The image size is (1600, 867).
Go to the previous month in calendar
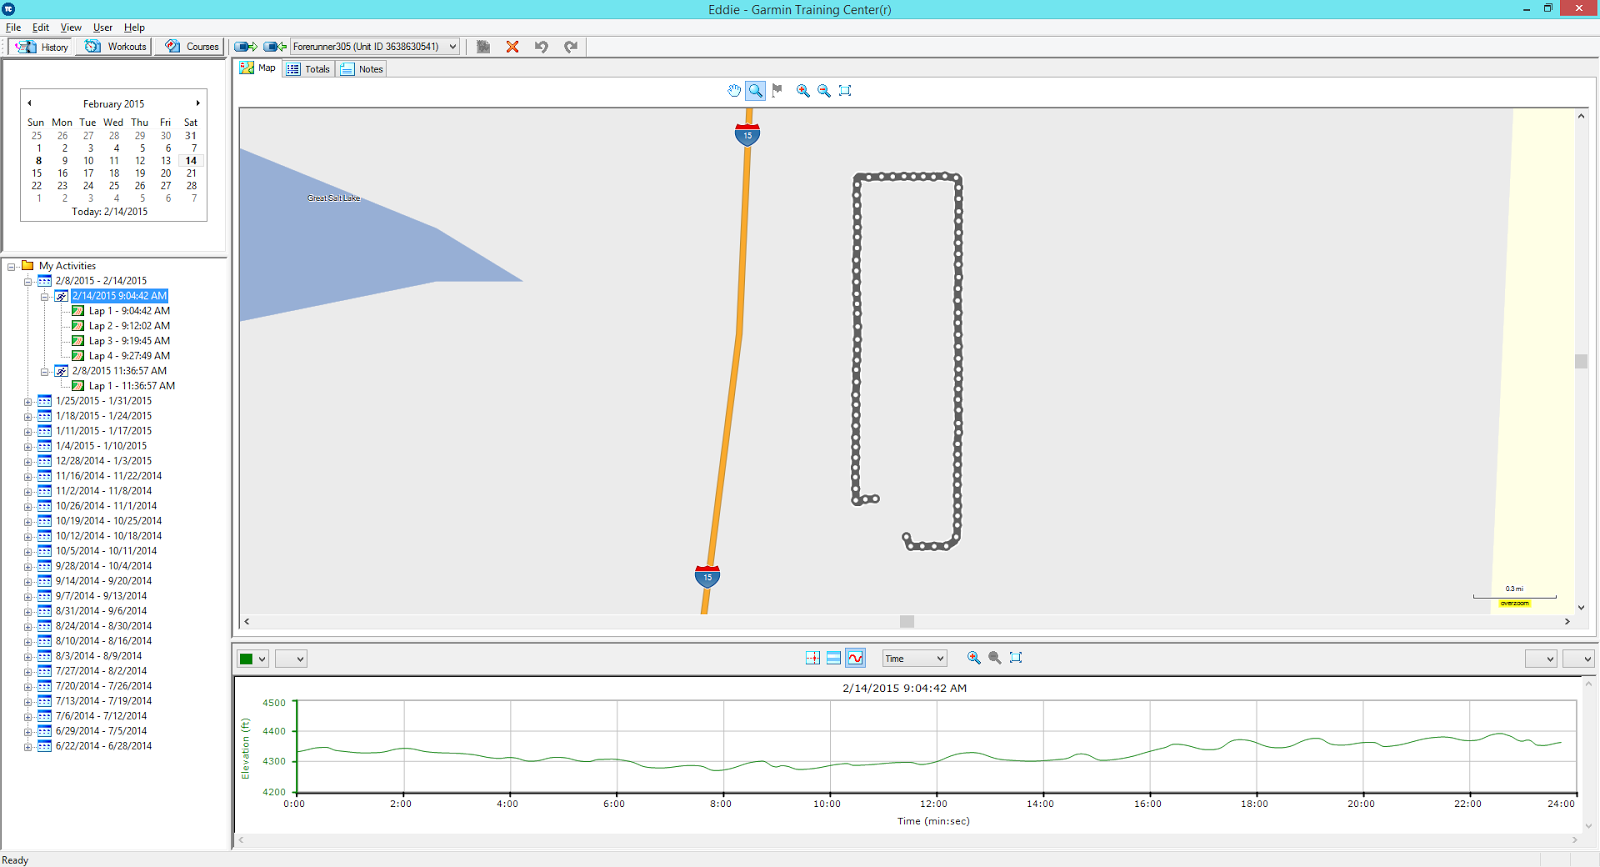[30, 103]
